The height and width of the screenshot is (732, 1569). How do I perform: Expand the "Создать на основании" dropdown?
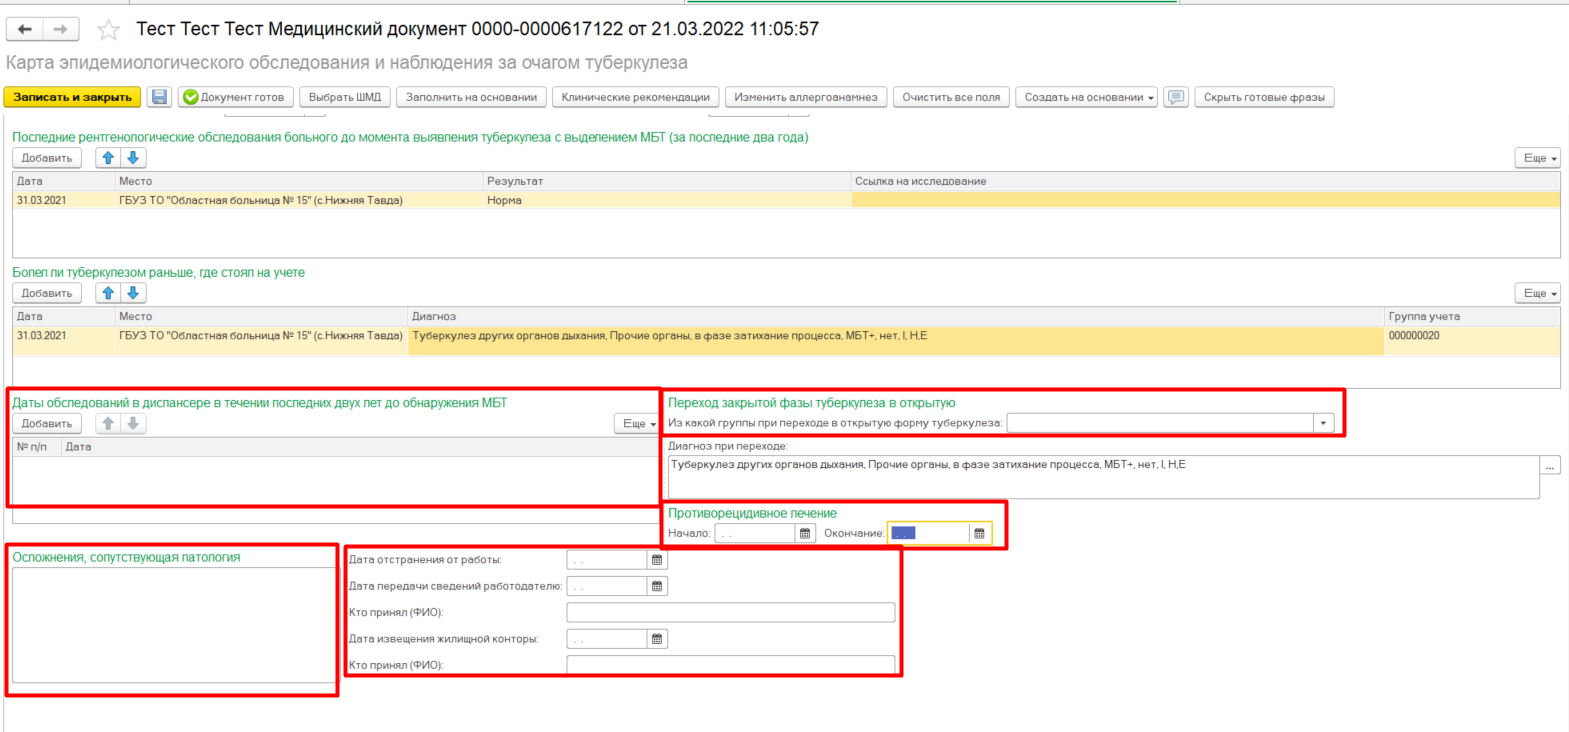[x=1086, y=97]
